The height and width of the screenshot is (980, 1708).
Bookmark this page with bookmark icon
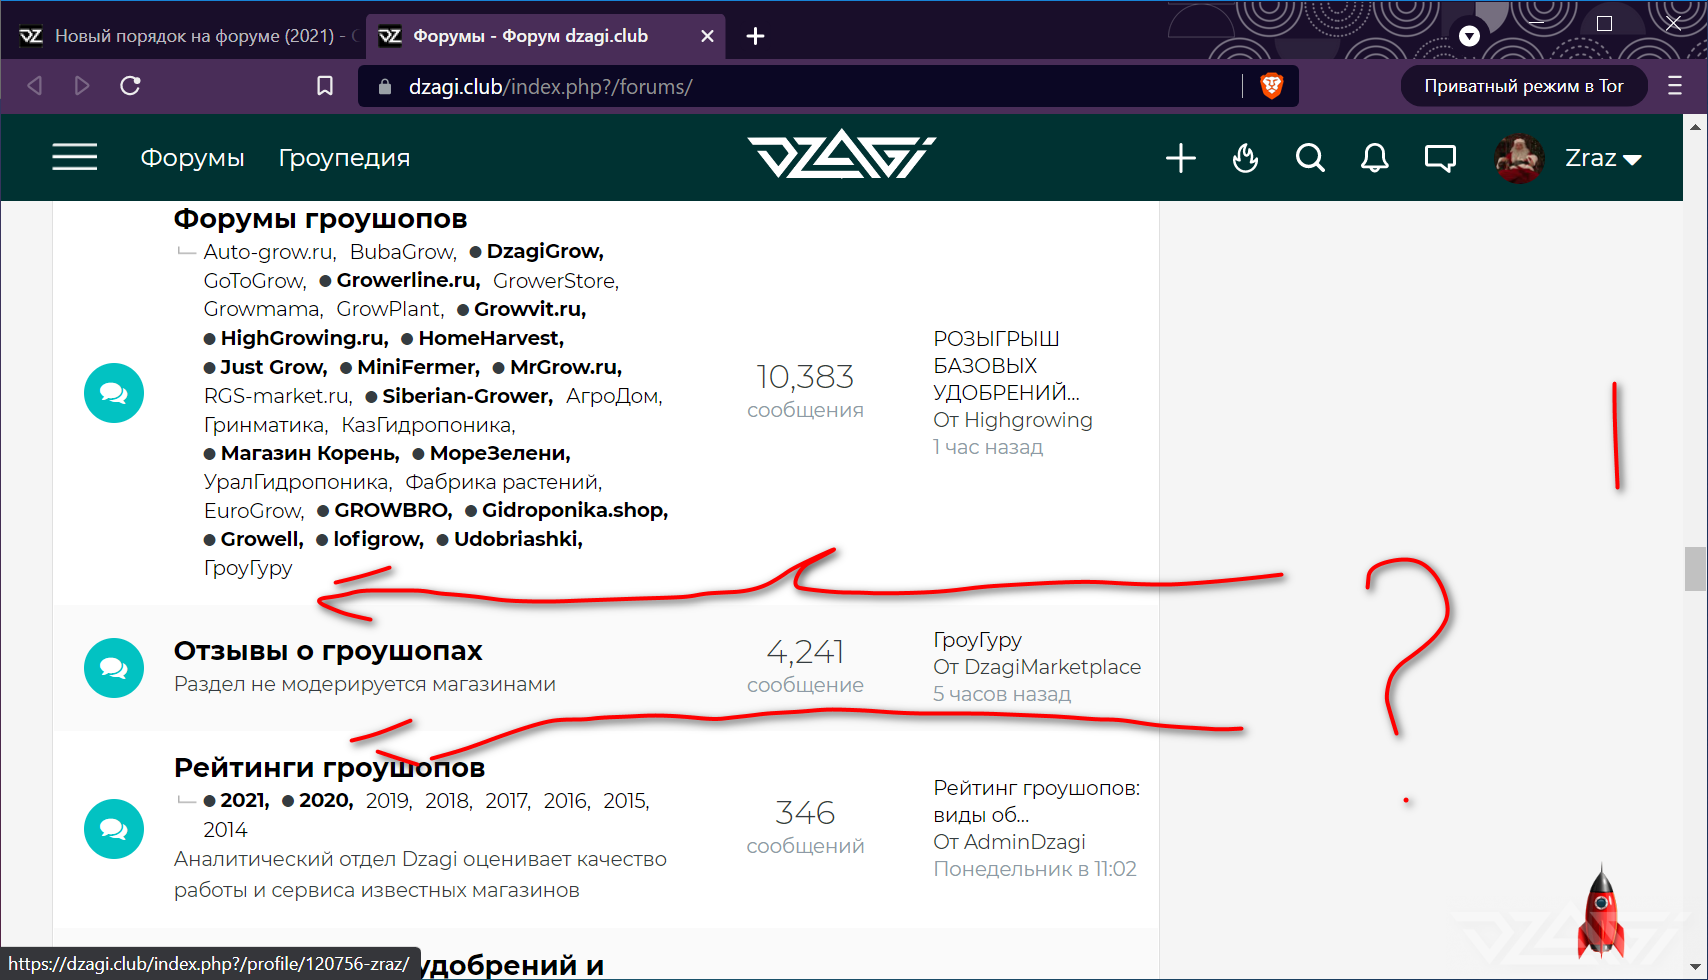[x=325, y=86]
